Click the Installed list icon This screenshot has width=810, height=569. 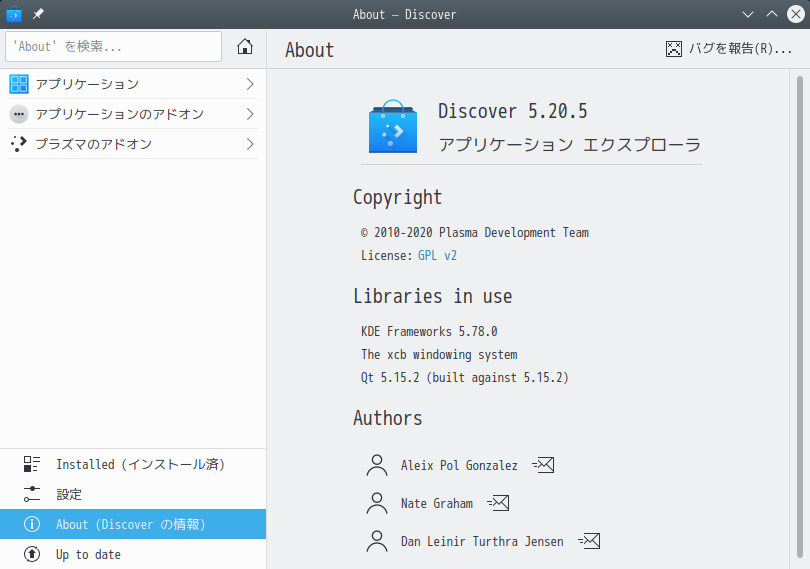(32, 464)
